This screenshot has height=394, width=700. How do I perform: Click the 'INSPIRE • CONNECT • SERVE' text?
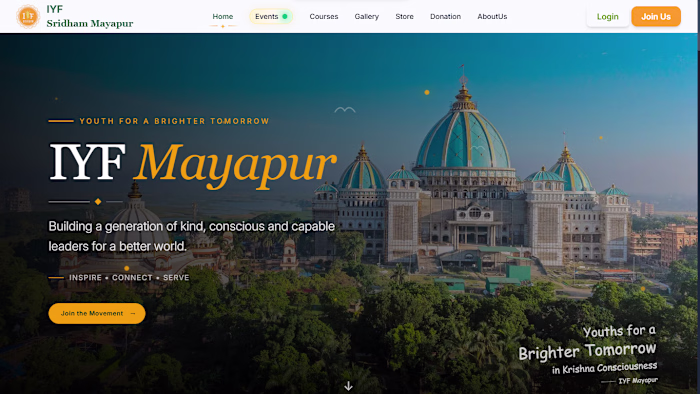click(x=129, y=278)
